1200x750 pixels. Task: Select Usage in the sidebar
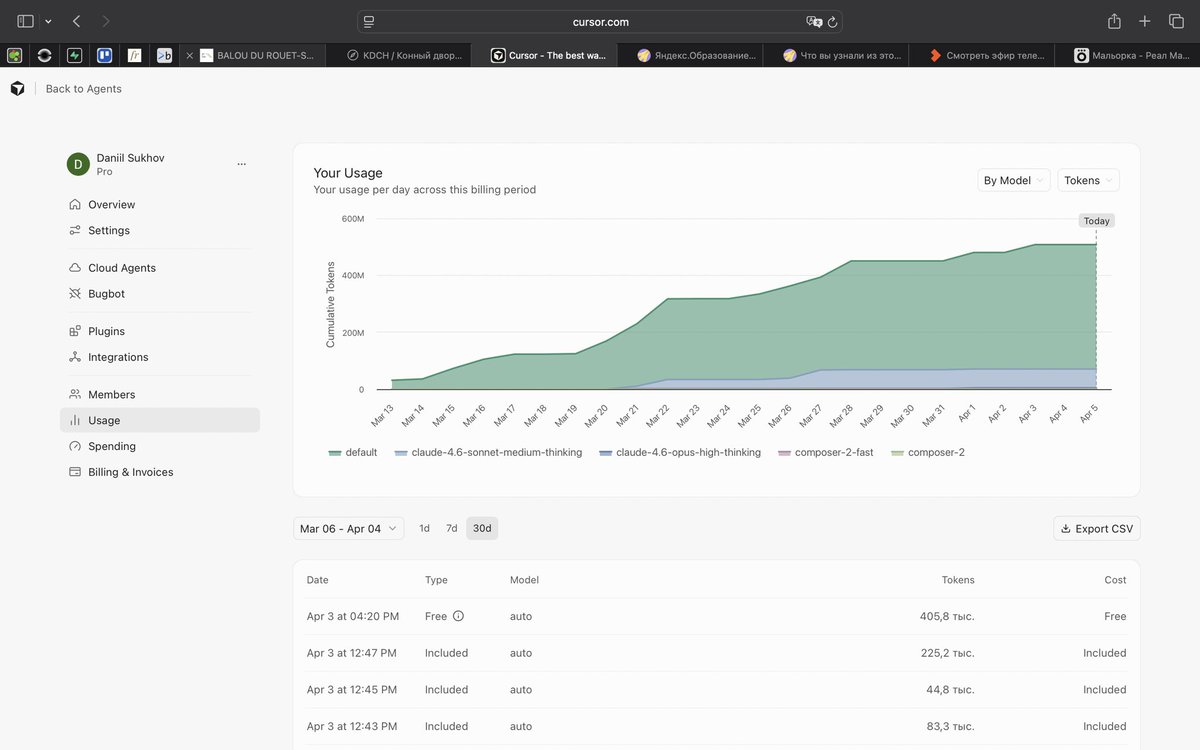pyautogui.click(x=160, y=420)
